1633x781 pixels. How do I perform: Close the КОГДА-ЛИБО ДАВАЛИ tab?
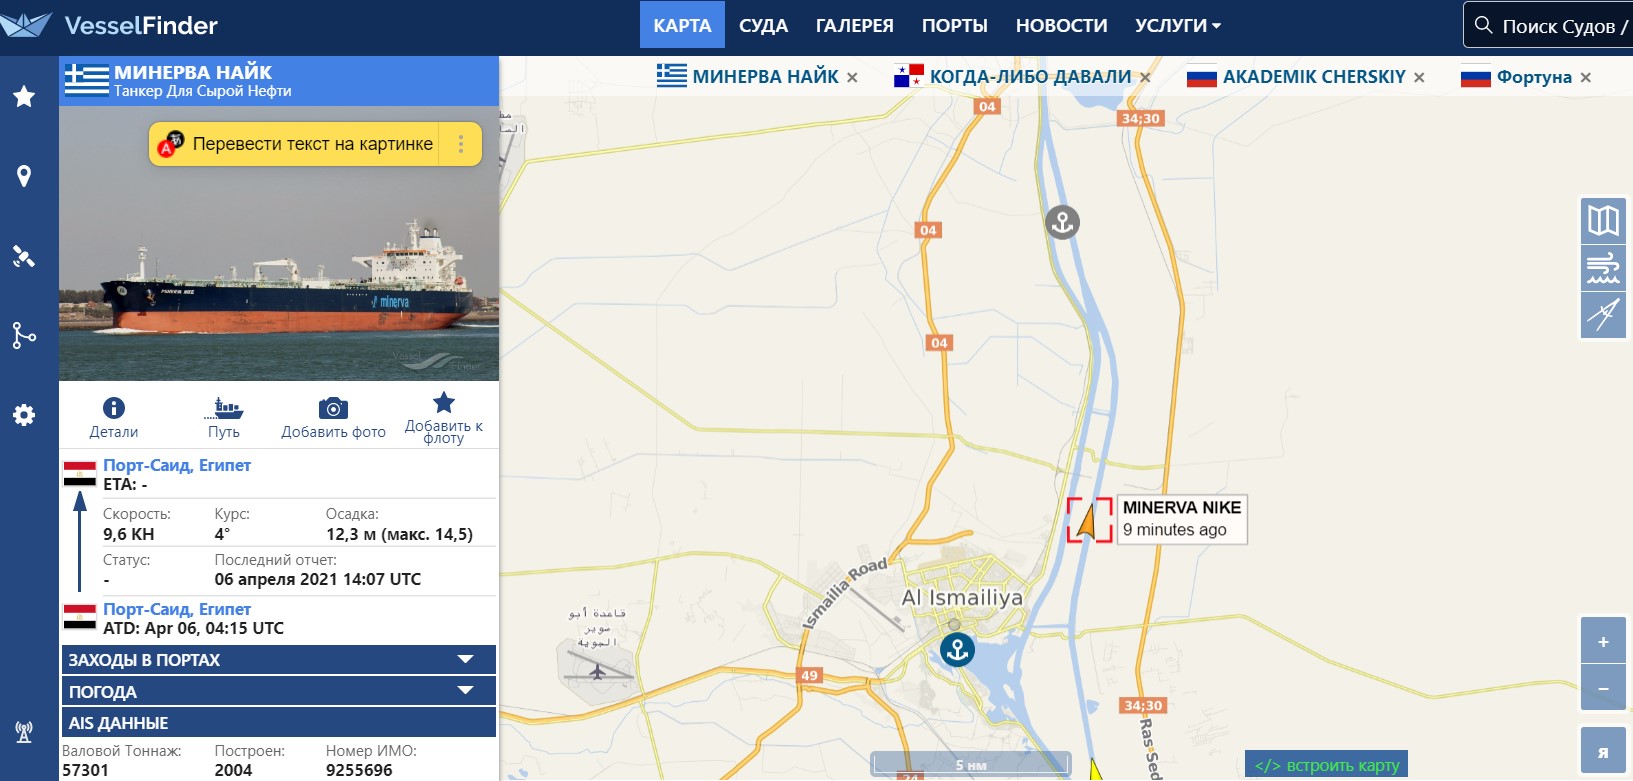[x=1145, y=77]
